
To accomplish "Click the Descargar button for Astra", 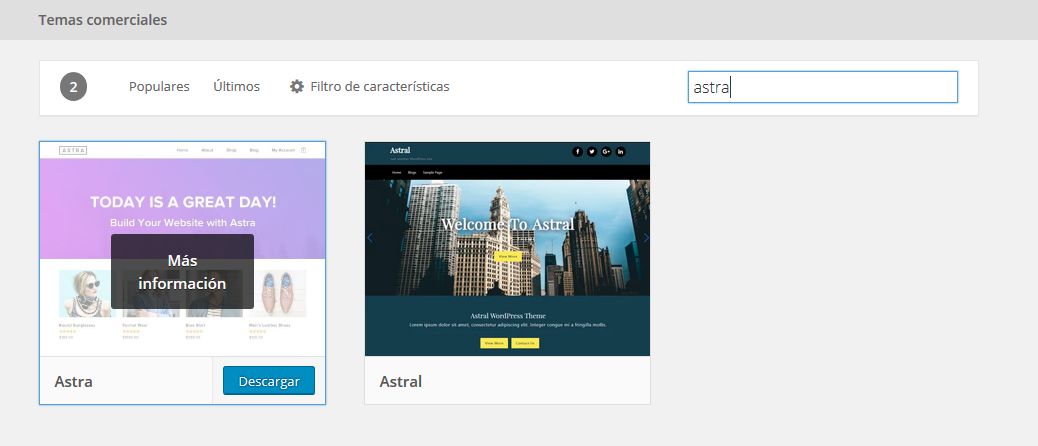I will 269,381.
